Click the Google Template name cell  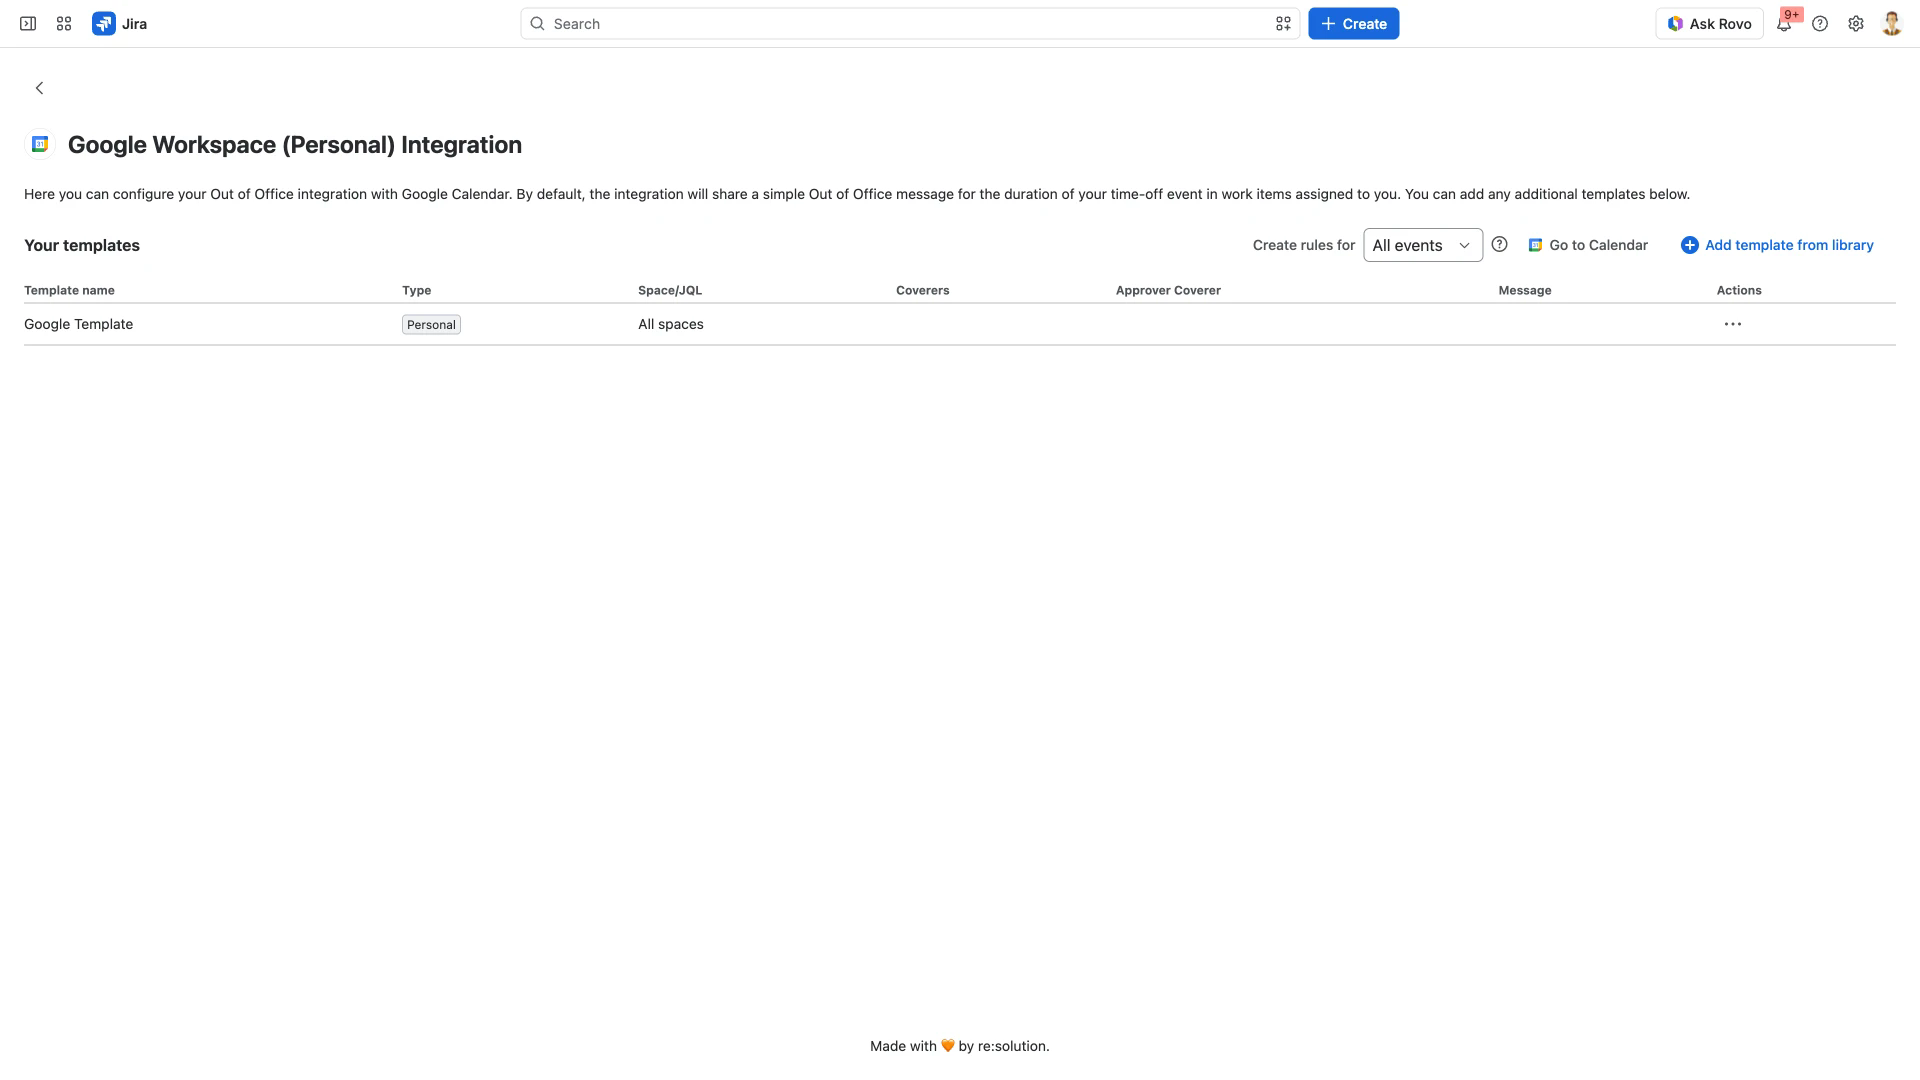(78, 324)
